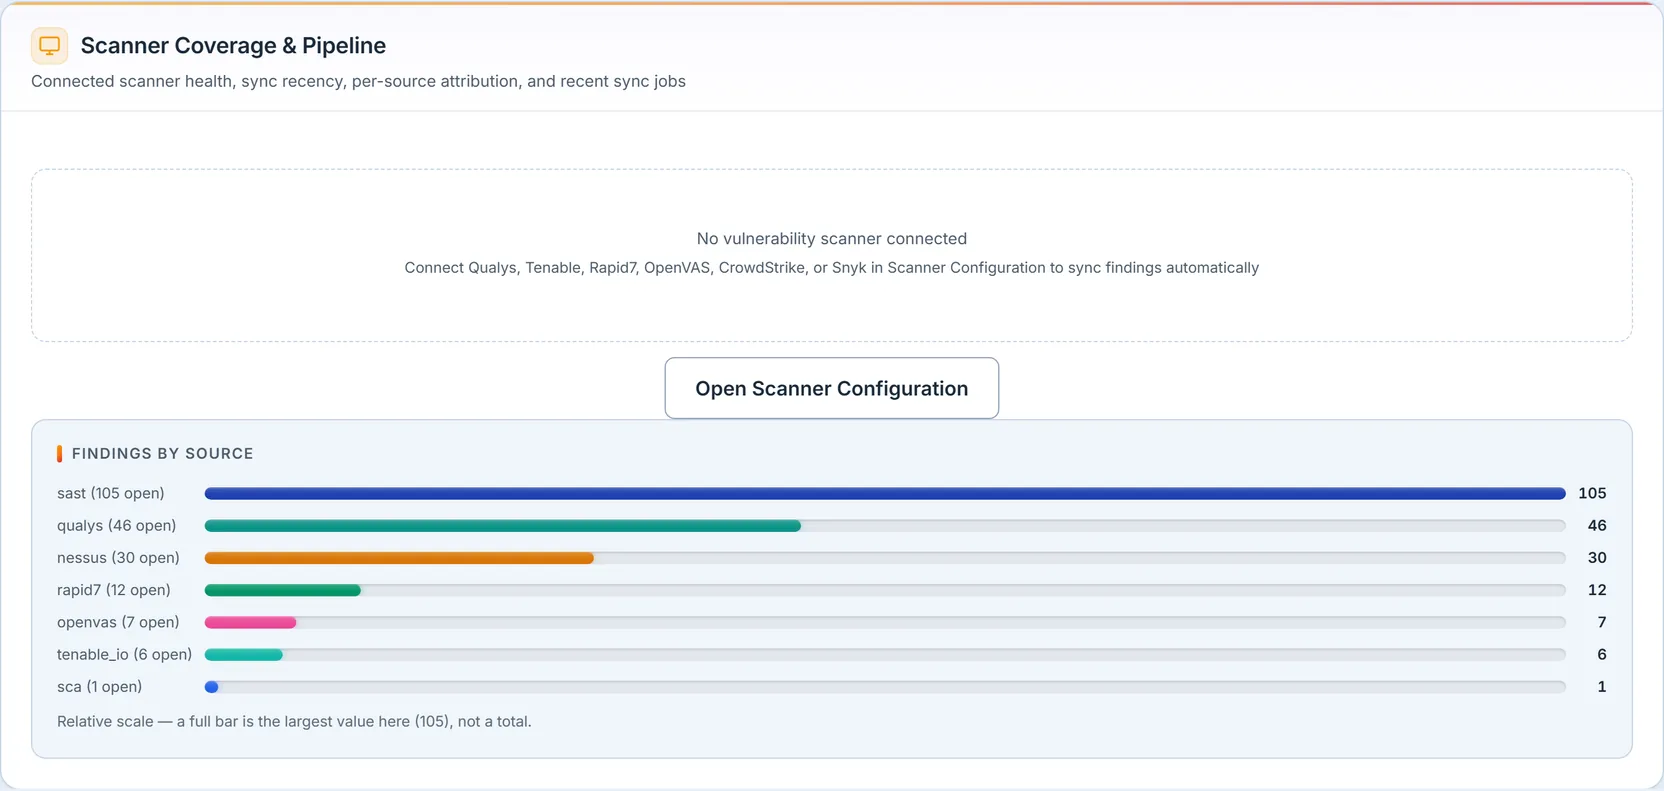The width and height of the screenshot is (1664, 791).
Task: Select the 'sca (1 open)' label
Action: 99,687
